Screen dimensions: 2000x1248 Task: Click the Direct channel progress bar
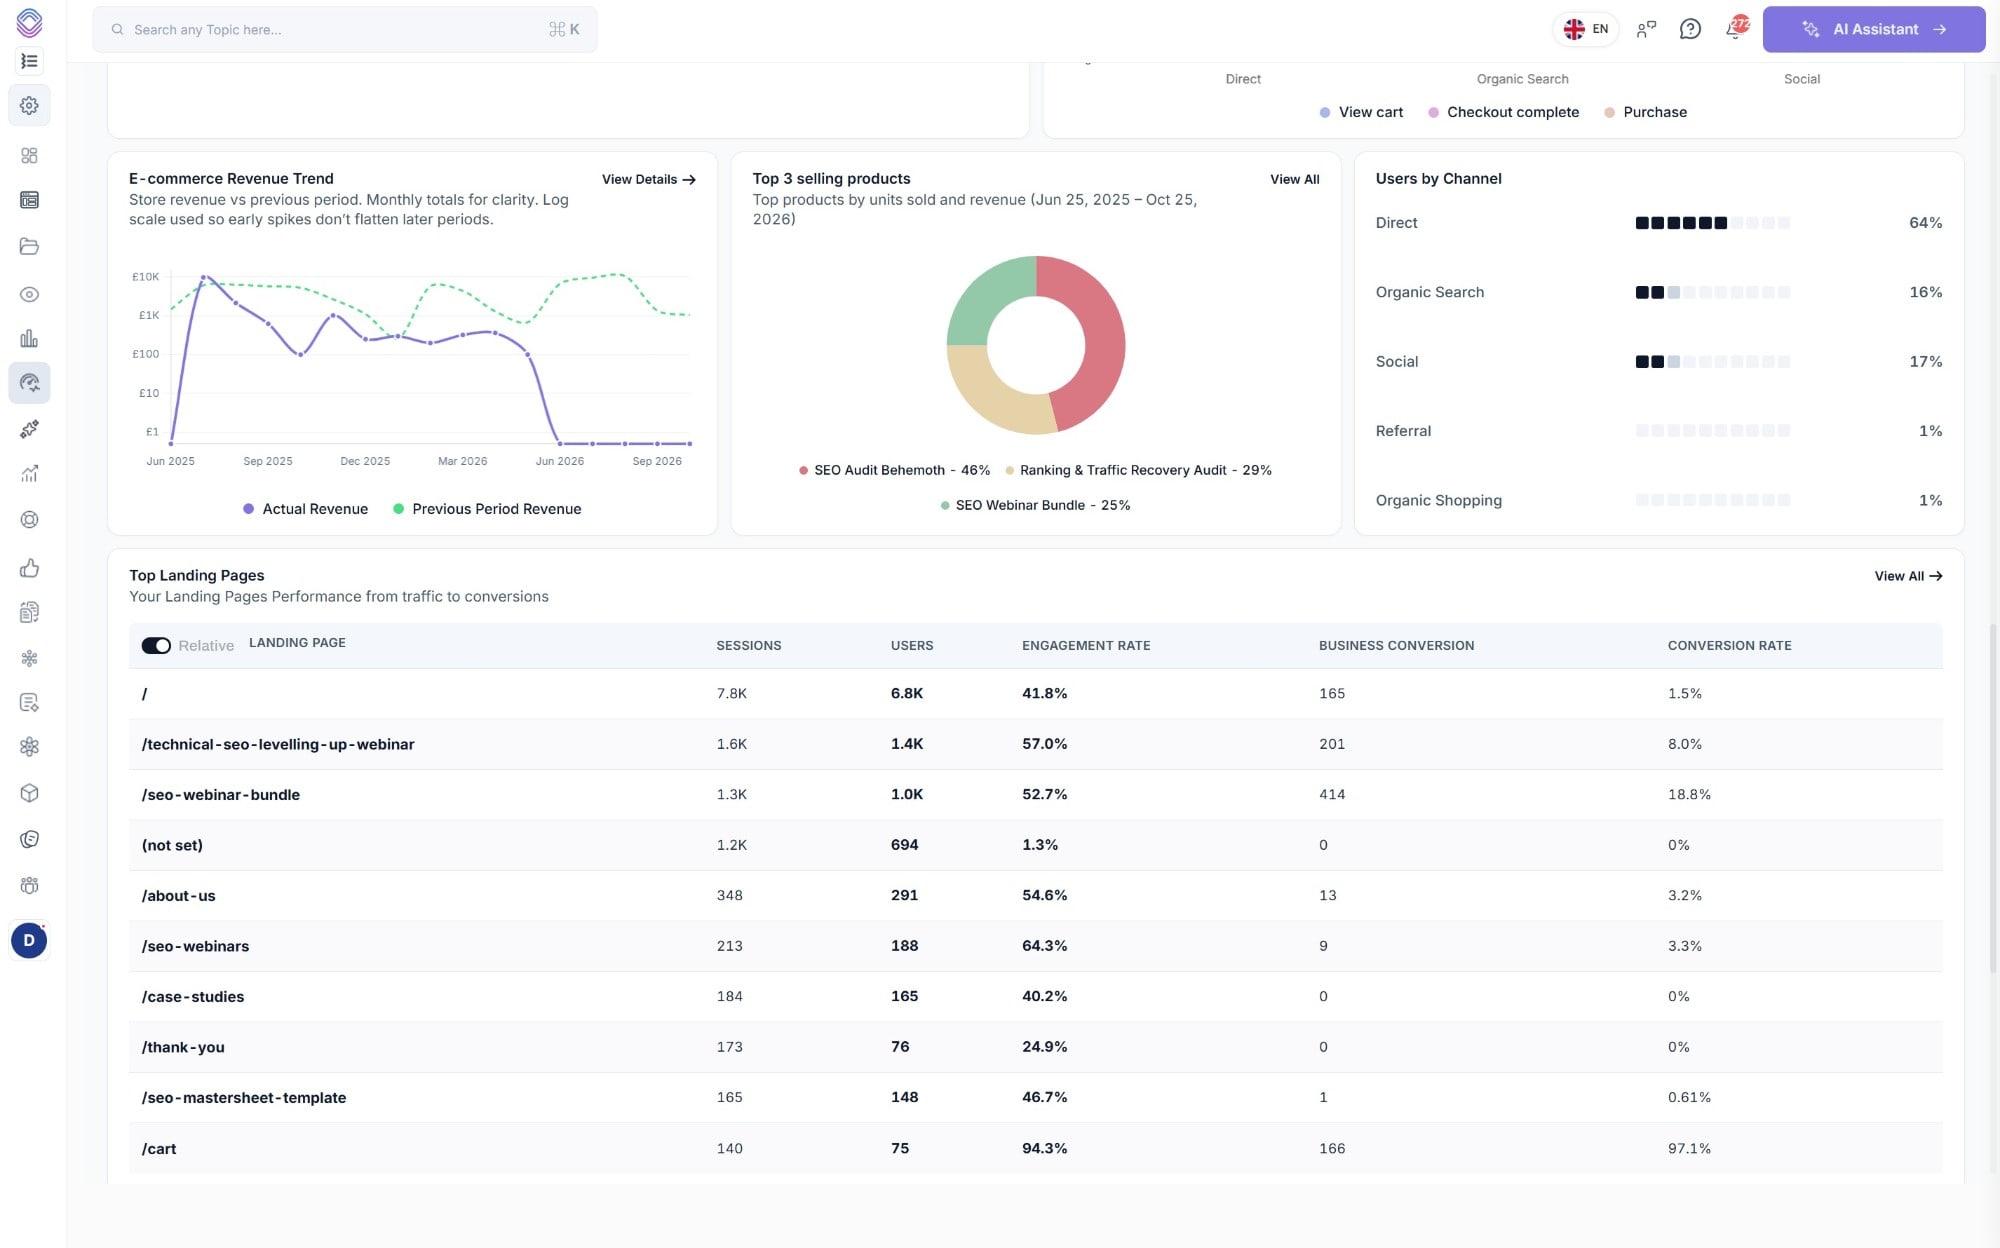pos(1712,223)
